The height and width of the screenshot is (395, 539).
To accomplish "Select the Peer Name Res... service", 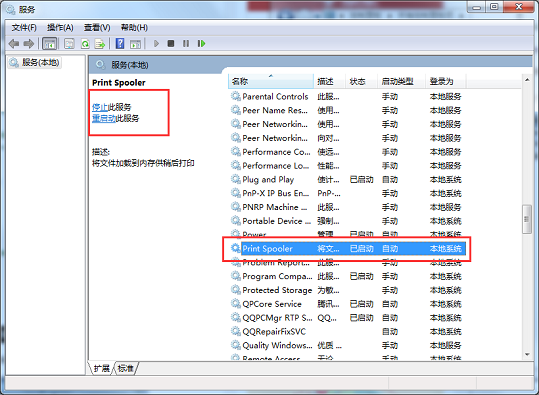I will coord(347,110).
